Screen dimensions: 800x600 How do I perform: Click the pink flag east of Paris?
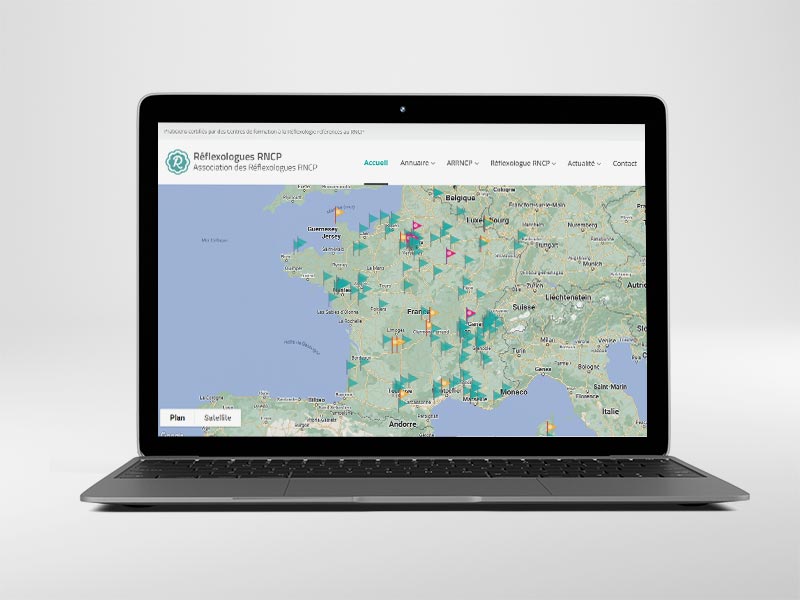450,254
